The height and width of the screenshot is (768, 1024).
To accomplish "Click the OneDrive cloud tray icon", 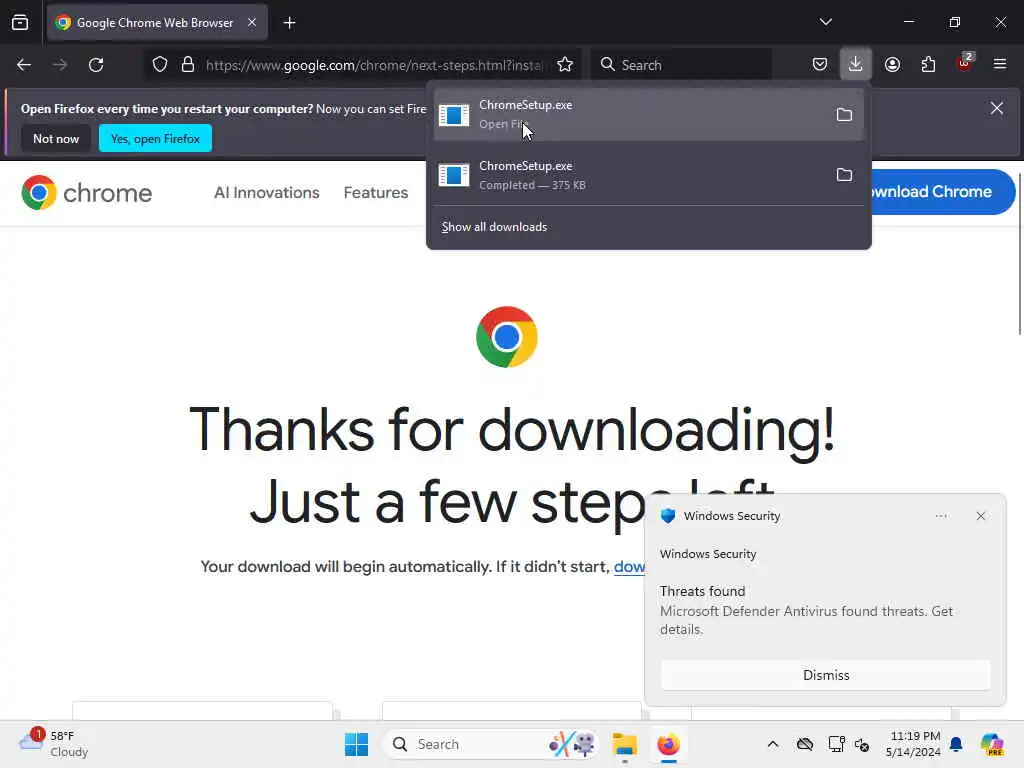I will (x=805, y=744).
